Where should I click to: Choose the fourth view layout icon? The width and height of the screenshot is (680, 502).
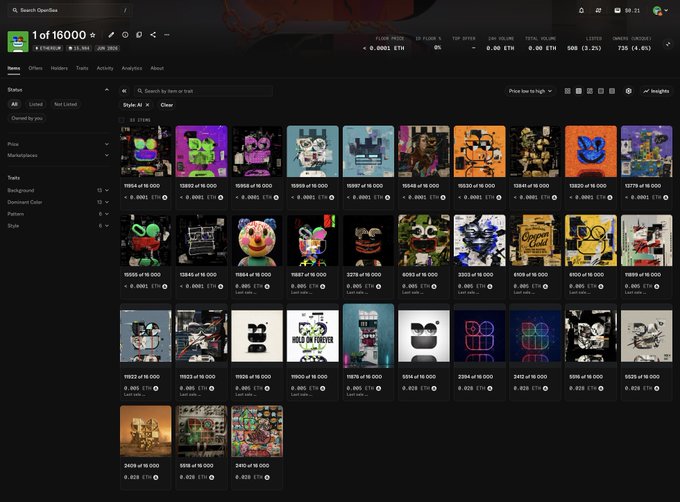pyautogui.click(x=601, y=91)
